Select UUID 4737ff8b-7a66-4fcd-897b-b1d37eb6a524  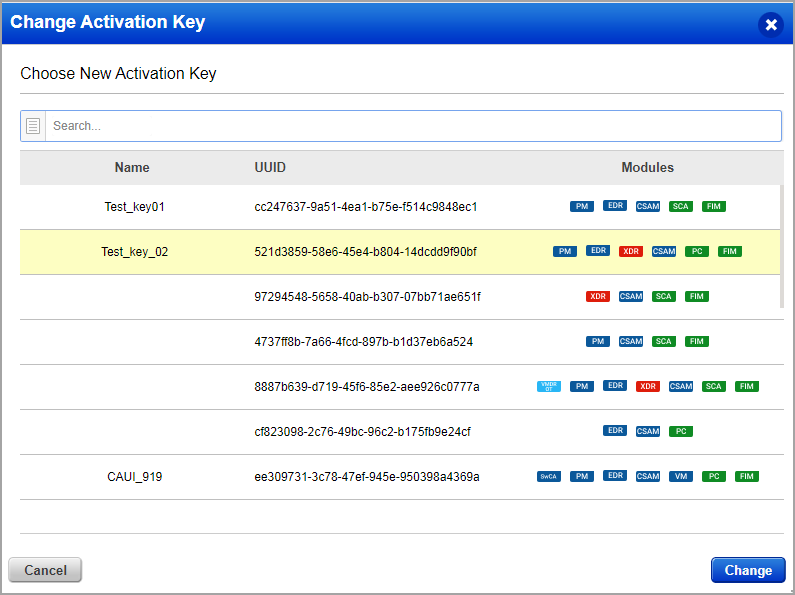tap(364, 342)
